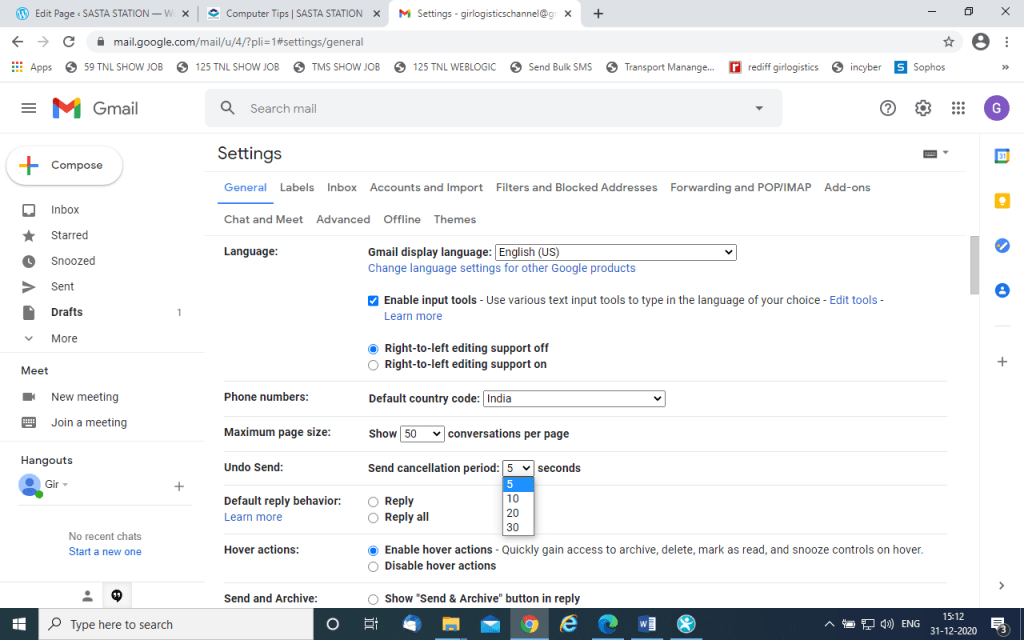The image size is (1024, 640).
Task: Open Google Tasks in side panel
Action: (1002, 246)
